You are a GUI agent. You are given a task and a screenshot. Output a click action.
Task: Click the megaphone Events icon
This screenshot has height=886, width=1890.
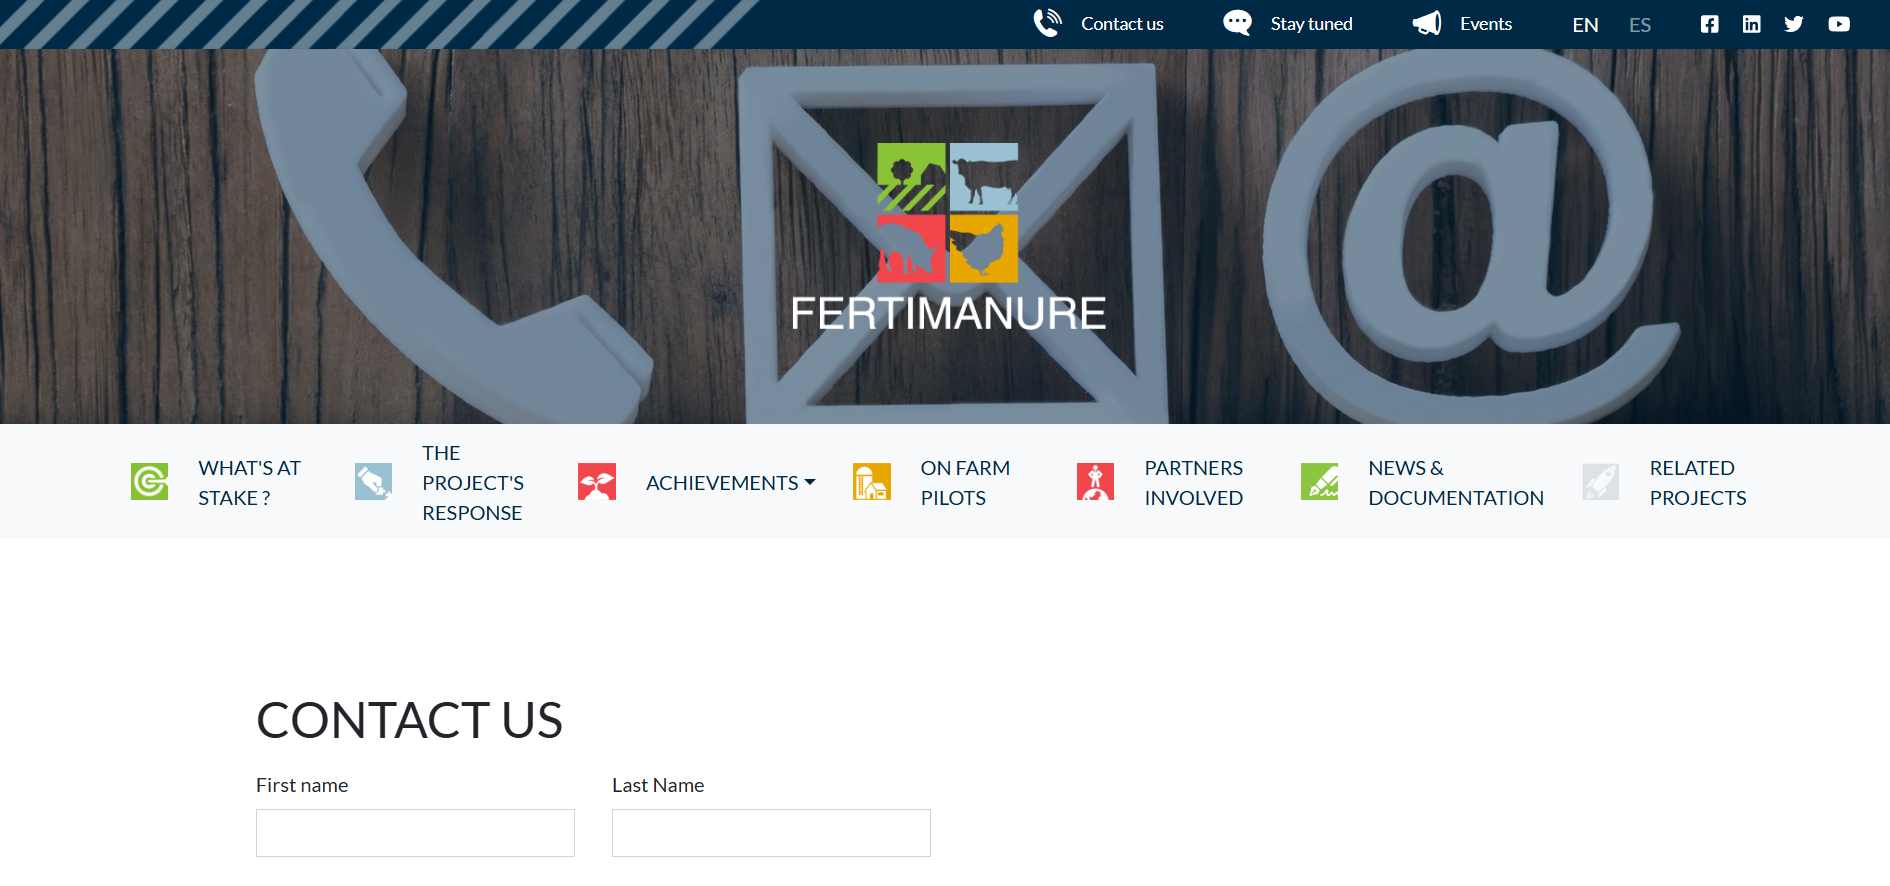point(1427,23)
